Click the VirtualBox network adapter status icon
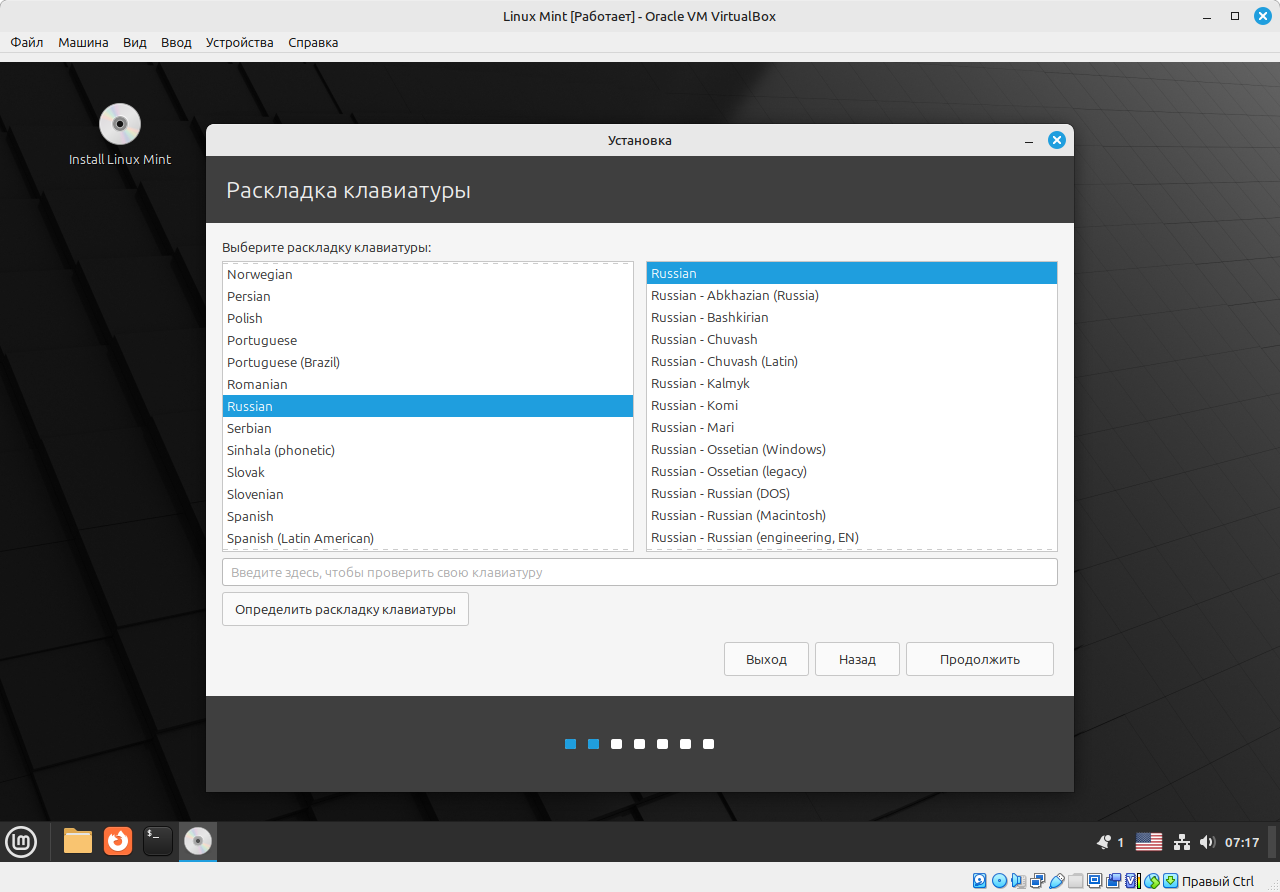 (1037, 881)
